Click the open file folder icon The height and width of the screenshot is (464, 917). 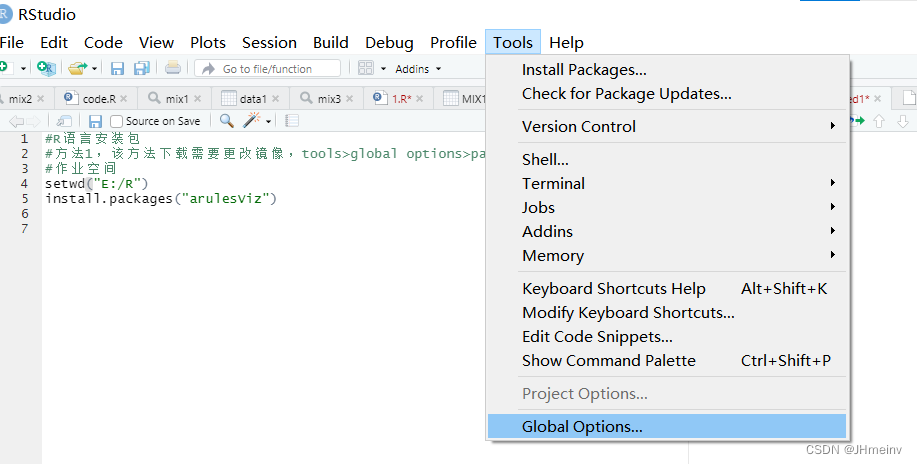tap(76, 69)
